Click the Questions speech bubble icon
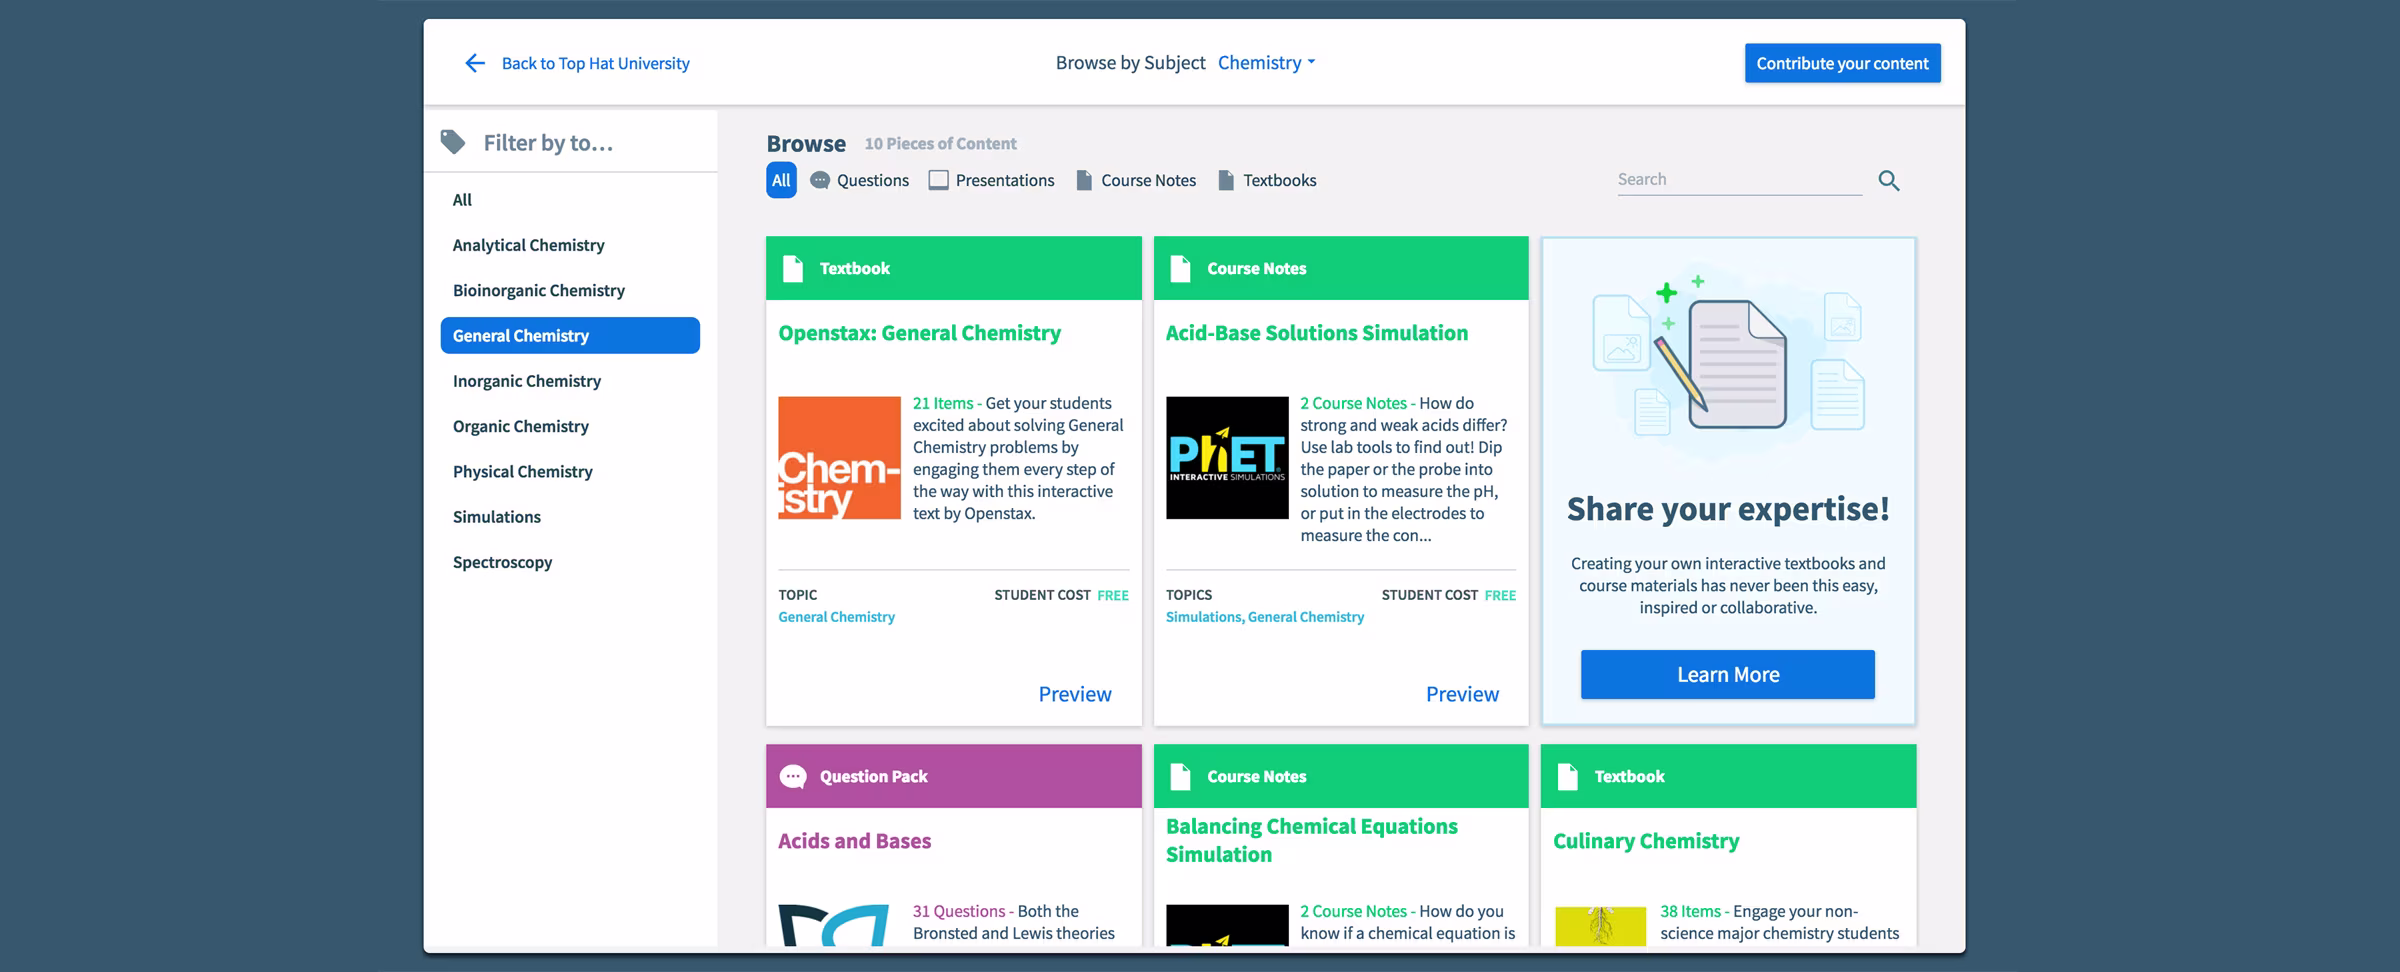2400x972 pixels. click(x=820, y=180)
